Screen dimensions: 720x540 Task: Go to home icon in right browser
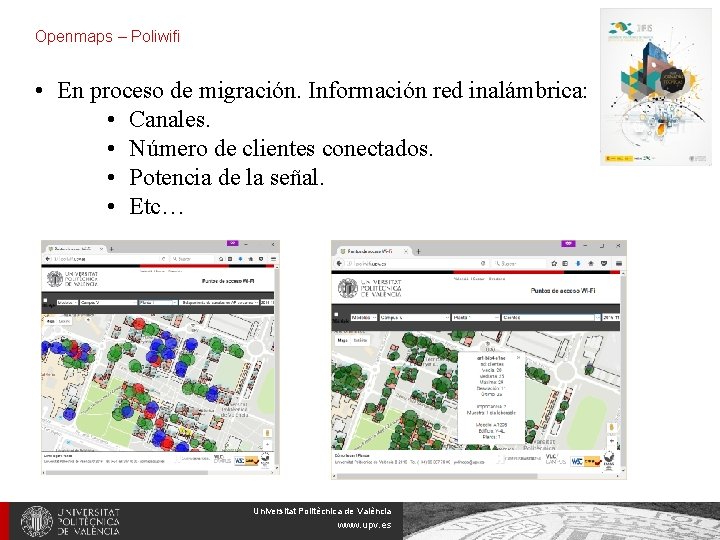coord(591,264)
